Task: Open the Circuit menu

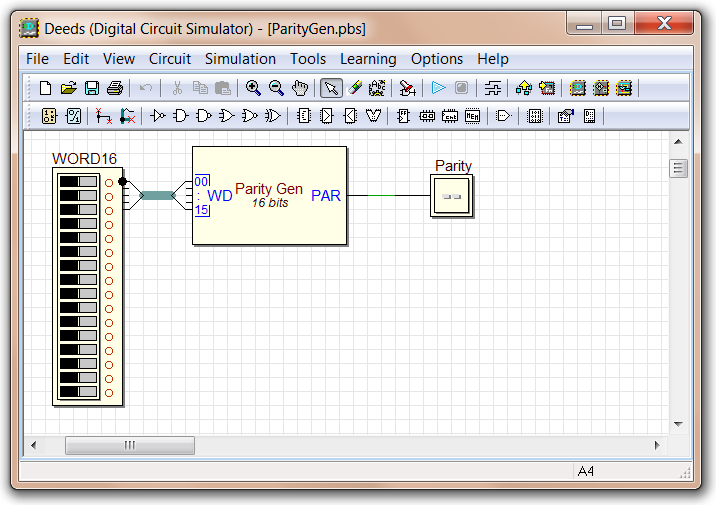Action: [170, 59]
